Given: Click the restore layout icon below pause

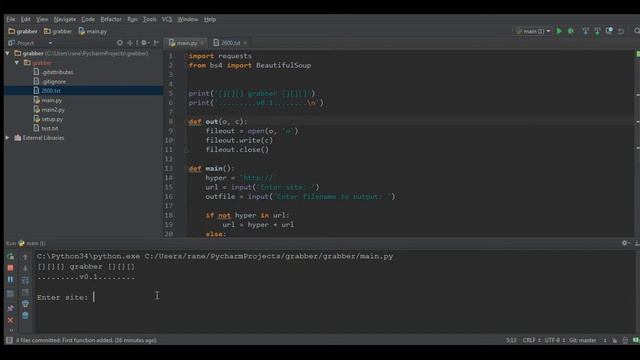Looking at the screenshot, I should click(11, 293).
